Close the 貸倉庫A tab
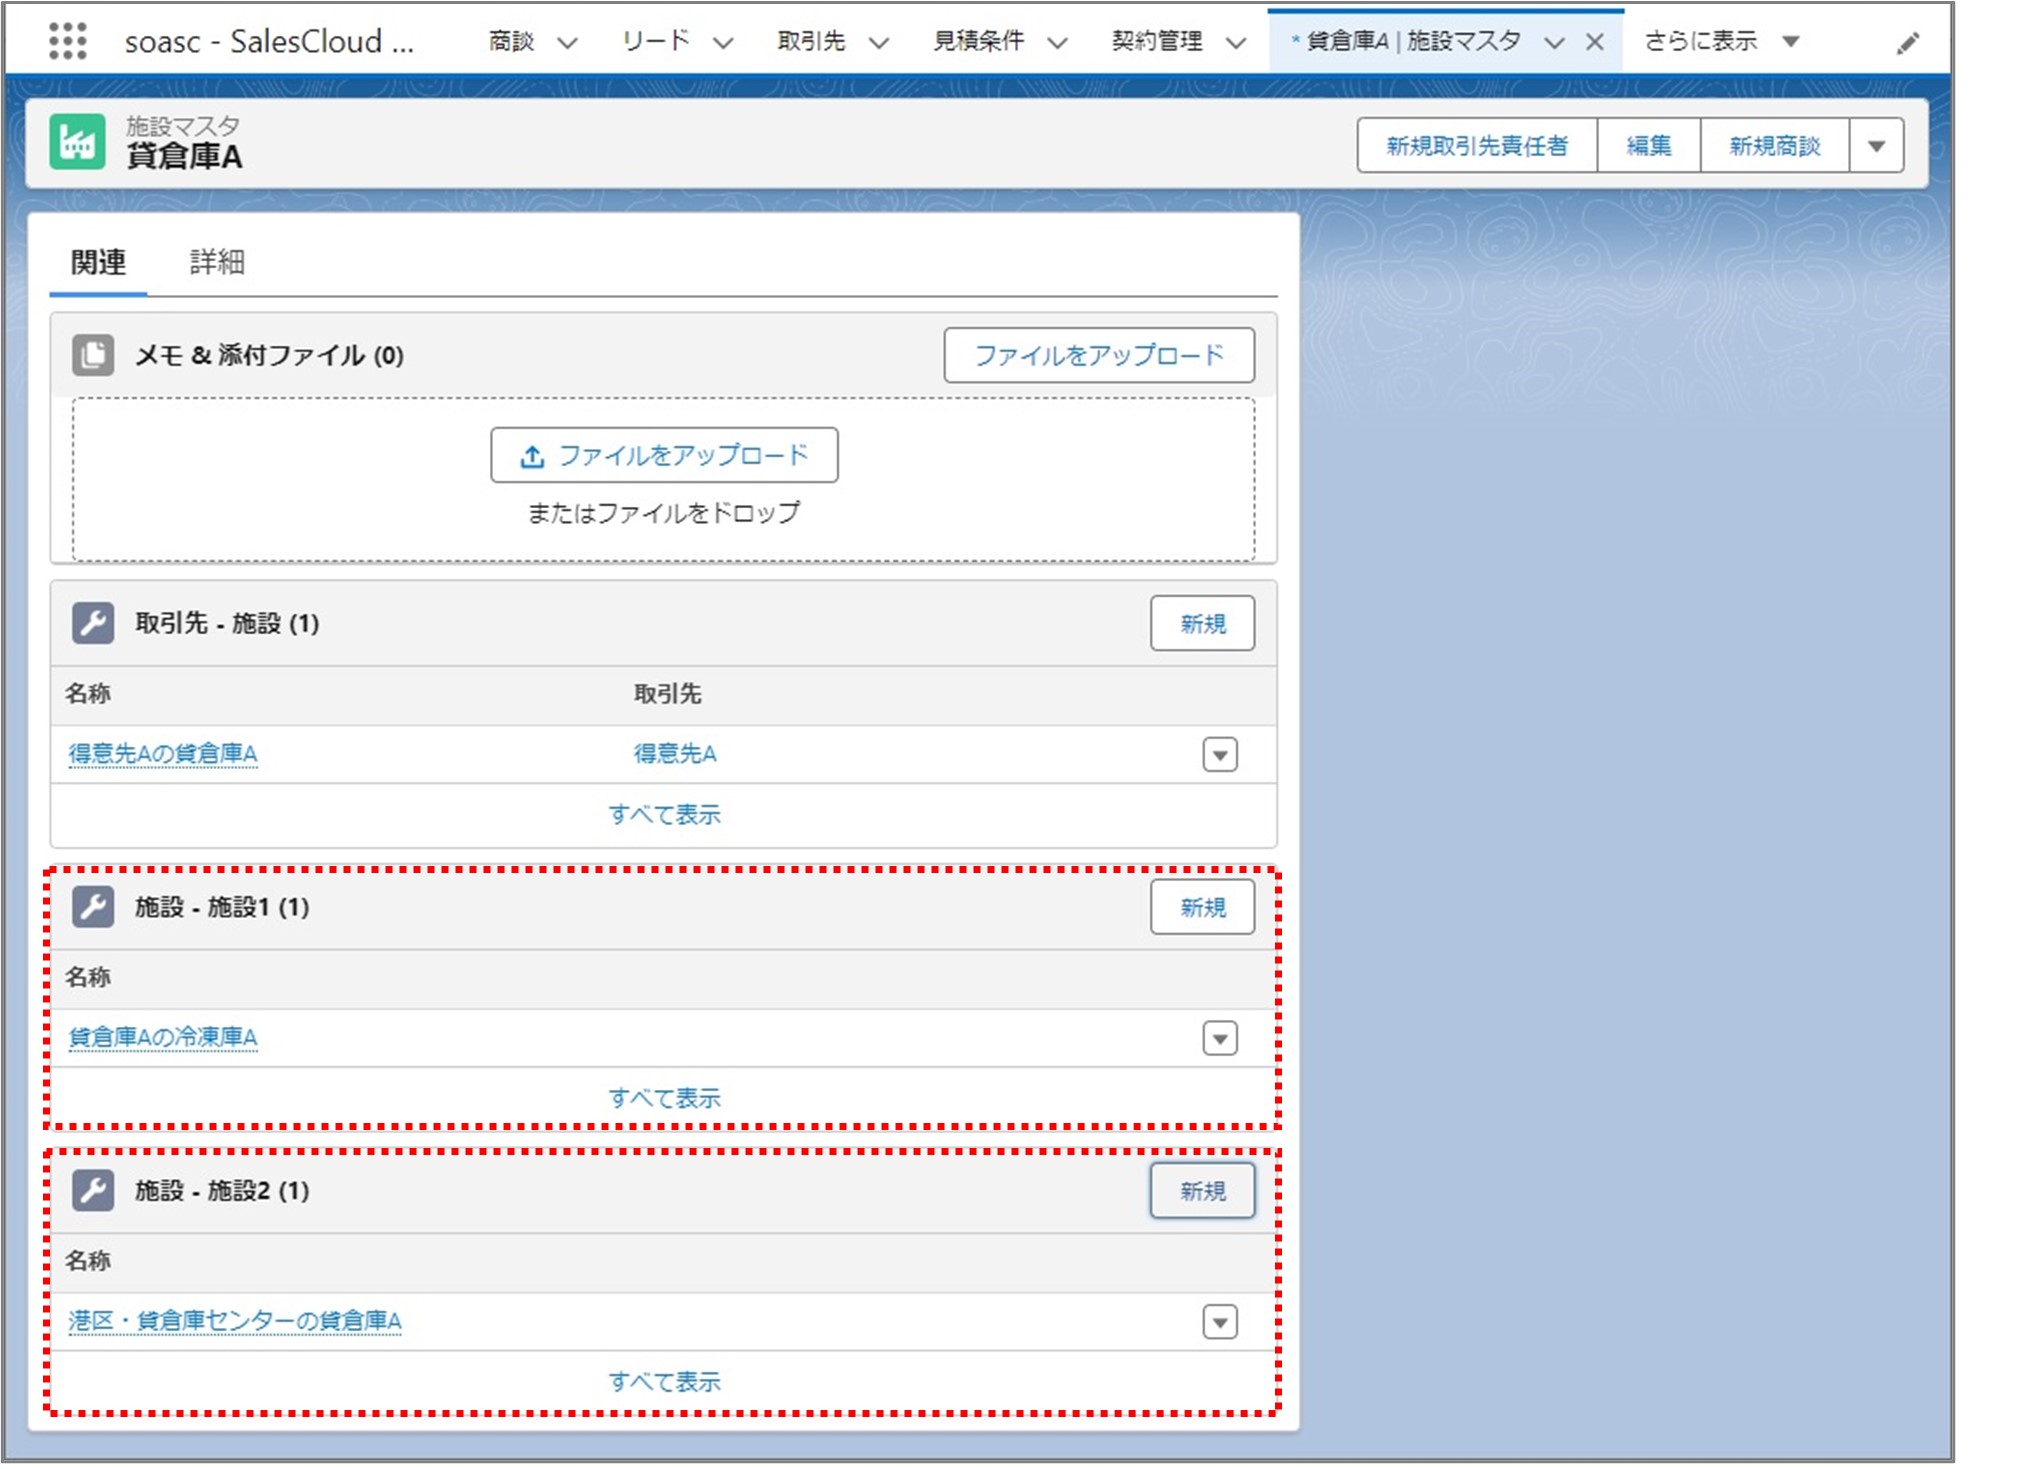Screen dimensions: 2027x1469 [1595, 42]
